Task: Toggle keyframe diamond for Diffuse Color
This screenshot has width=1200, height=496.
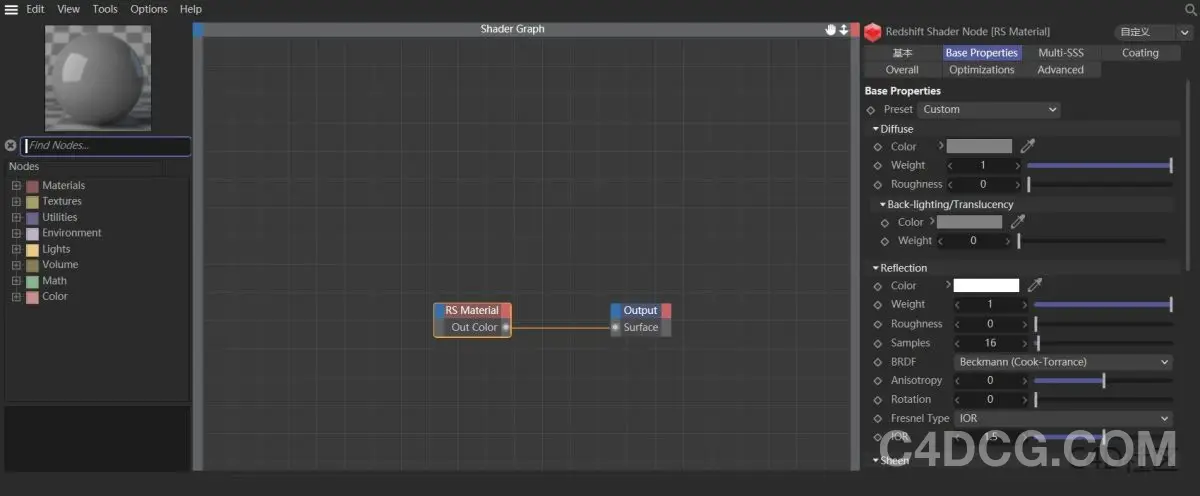Action: (x=878, y=147)
